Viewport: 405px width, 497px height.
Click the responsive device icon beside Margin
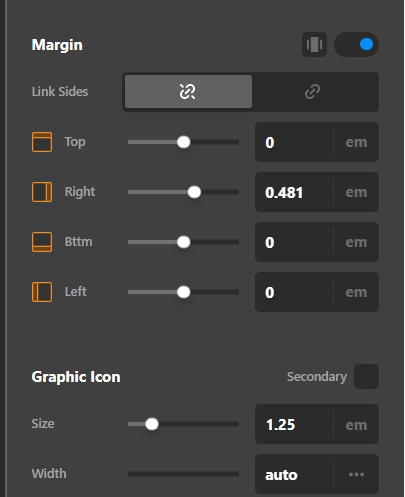pos(314,44)
